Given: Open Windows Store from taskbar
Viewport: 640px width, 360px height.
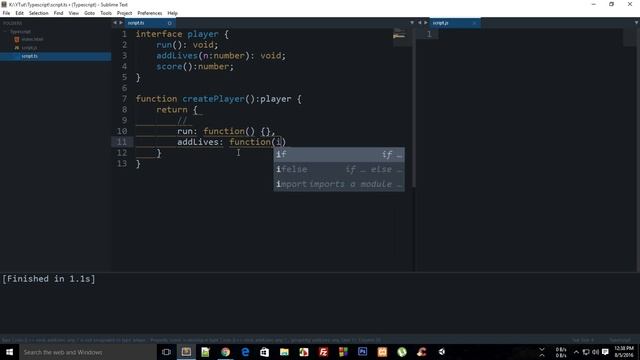Looking at the screenshot, I should (264, 352).
